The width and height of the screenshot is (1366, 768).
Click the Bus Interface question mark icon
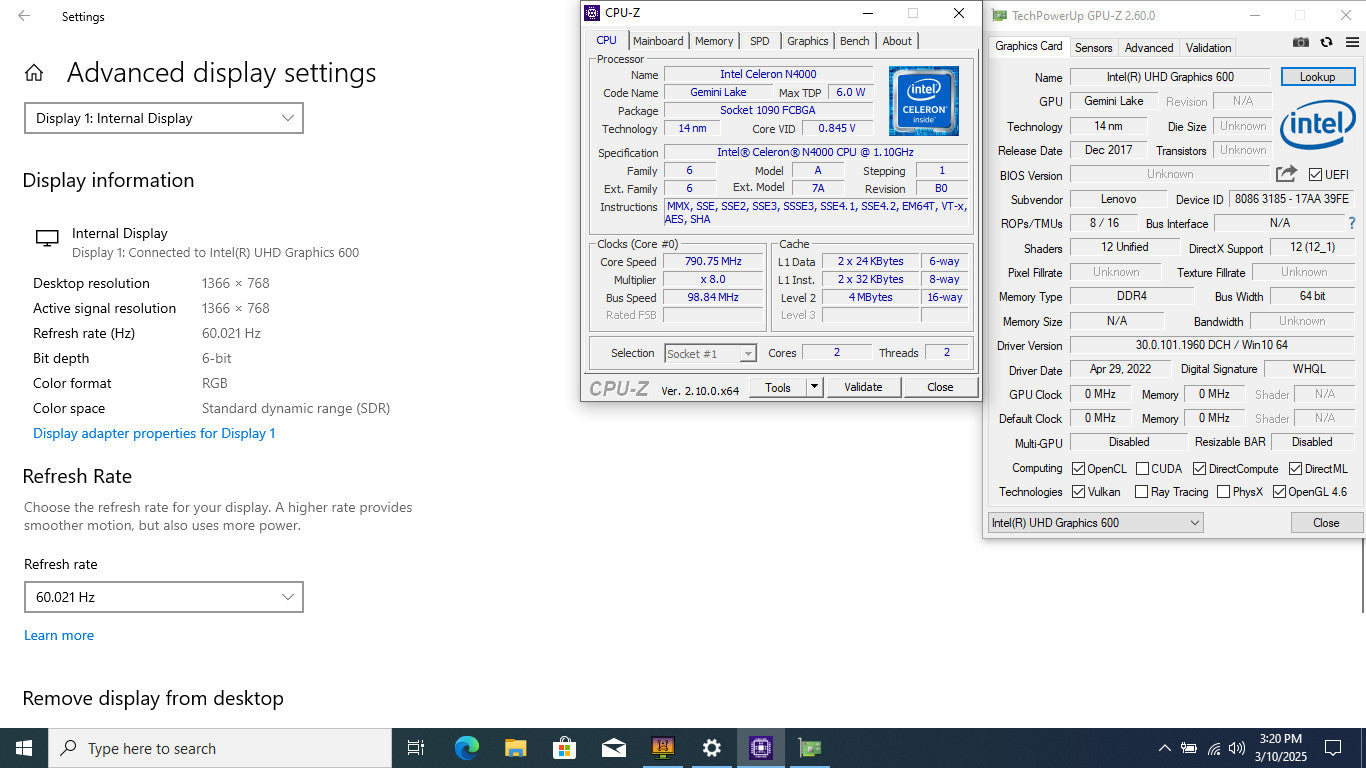coord(1352,223)
